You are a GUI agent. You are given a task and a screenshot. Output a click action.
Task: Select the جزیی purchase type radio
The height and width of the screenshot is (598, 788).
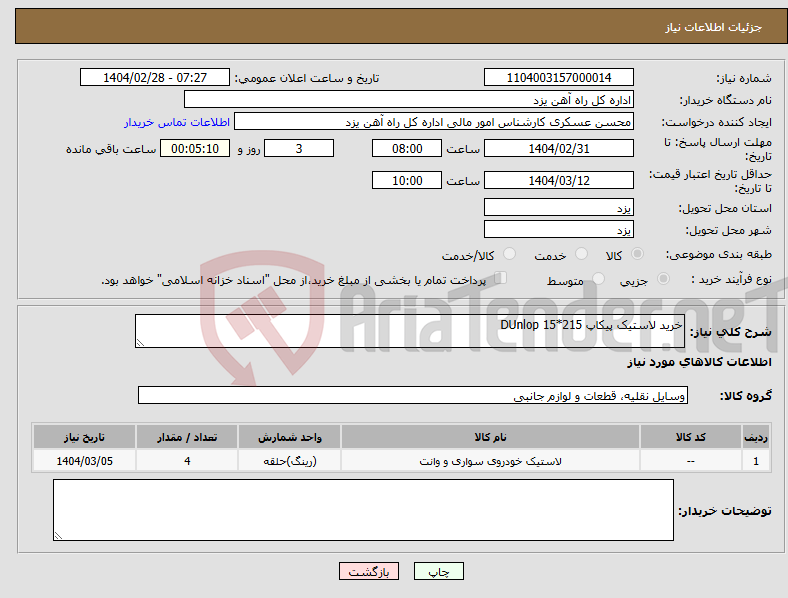tap(663, 278)
